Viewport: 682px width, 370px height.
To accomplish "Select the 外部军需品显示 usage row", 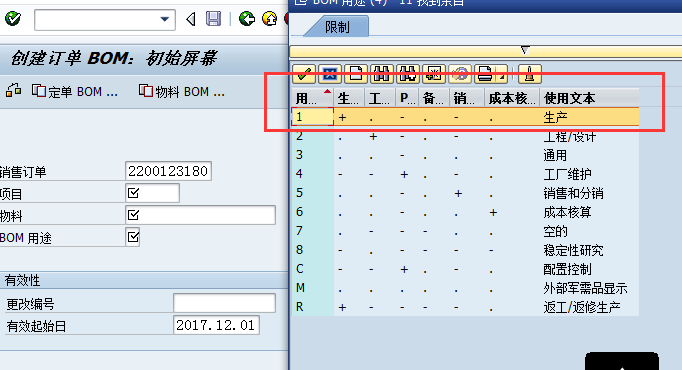I will pyautogui.click(x=465, y=288).
